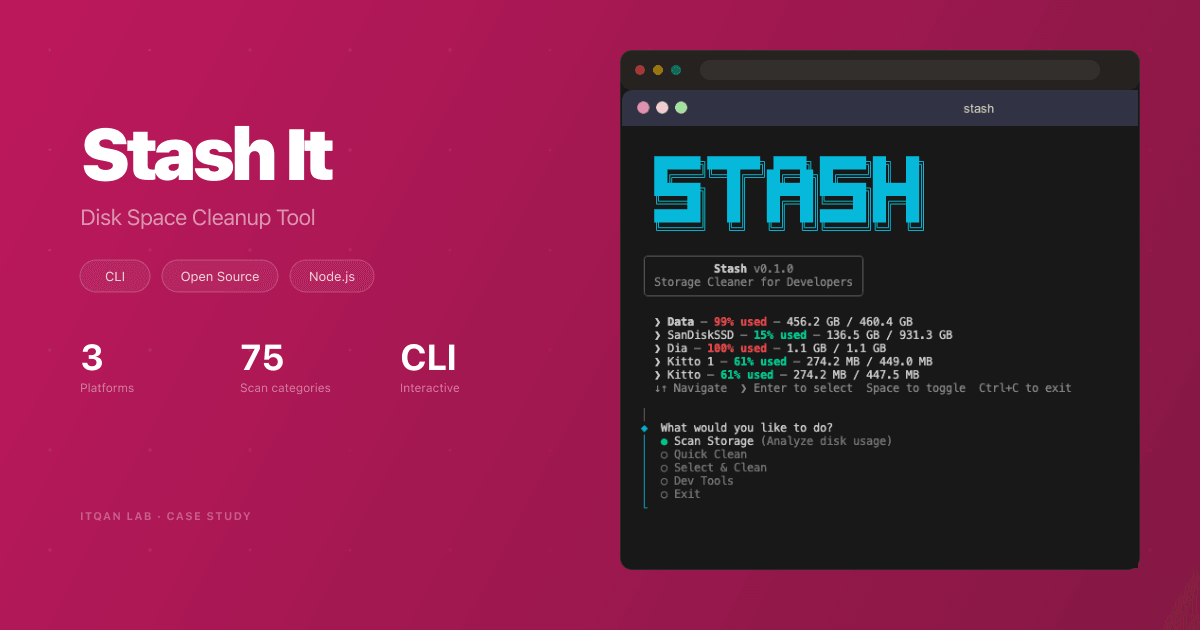Select the Exit option
The width and height of the screenshot is (1200, 630).
pos(686,493)
